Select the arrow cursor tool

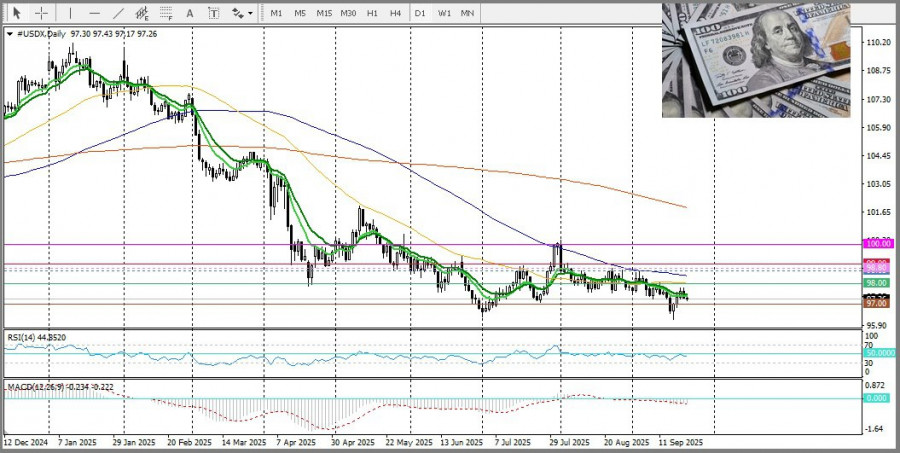tap(17, 13)
